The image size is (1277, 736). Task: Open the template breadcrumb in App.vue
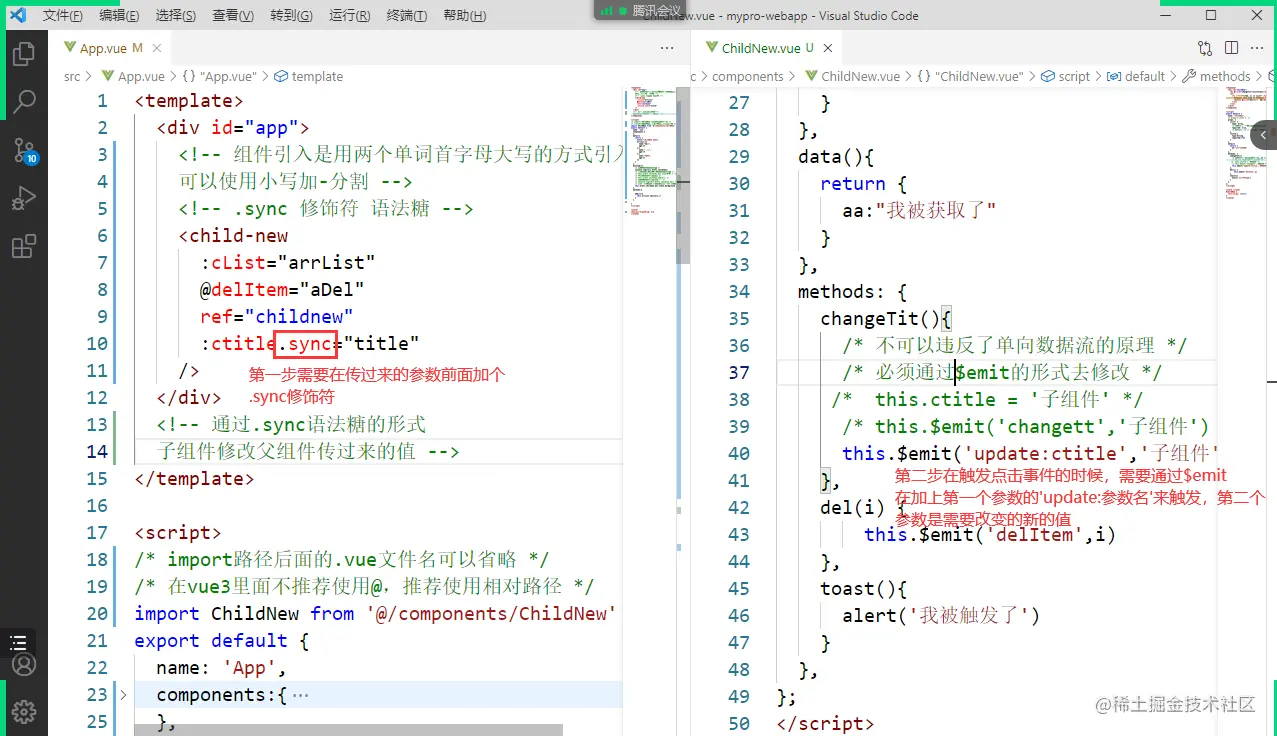tap(309, 76)
